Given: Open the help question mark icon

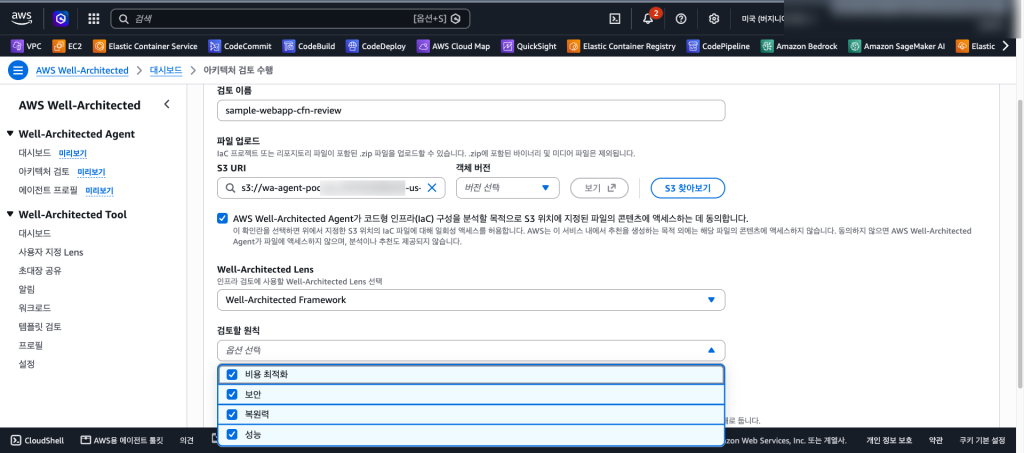Looking at the screenshot, I should click(x=681, y=19).
